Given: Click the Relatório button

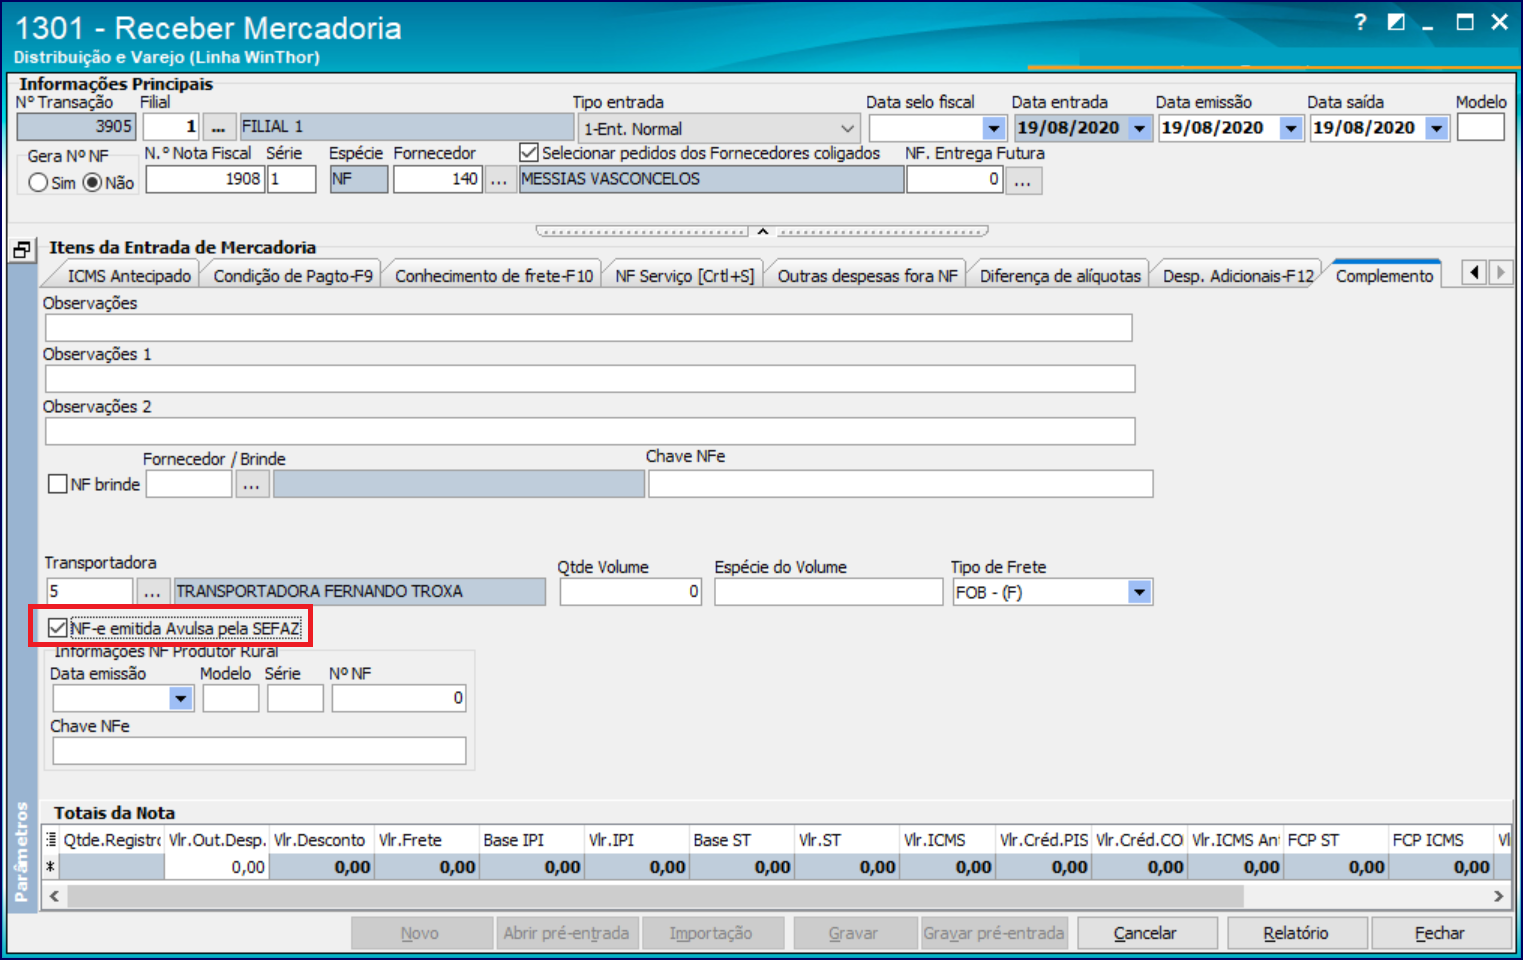Looking at the screenshot, I should tap(1296, 933).
